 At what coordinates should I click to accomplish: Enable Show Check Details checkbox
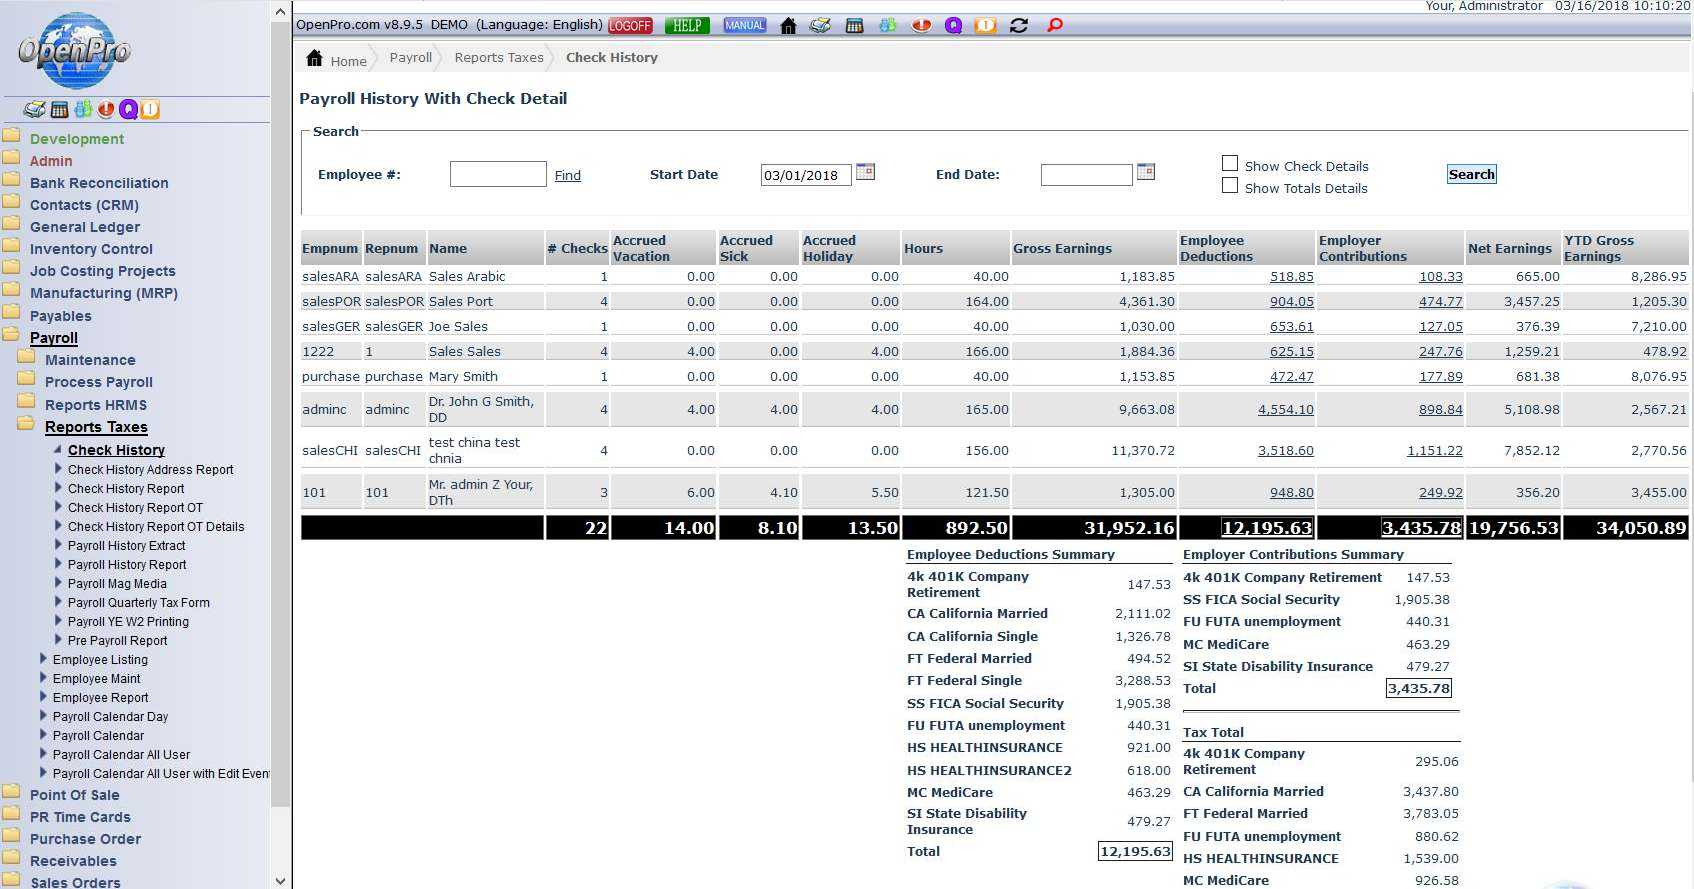[1230, 164]
